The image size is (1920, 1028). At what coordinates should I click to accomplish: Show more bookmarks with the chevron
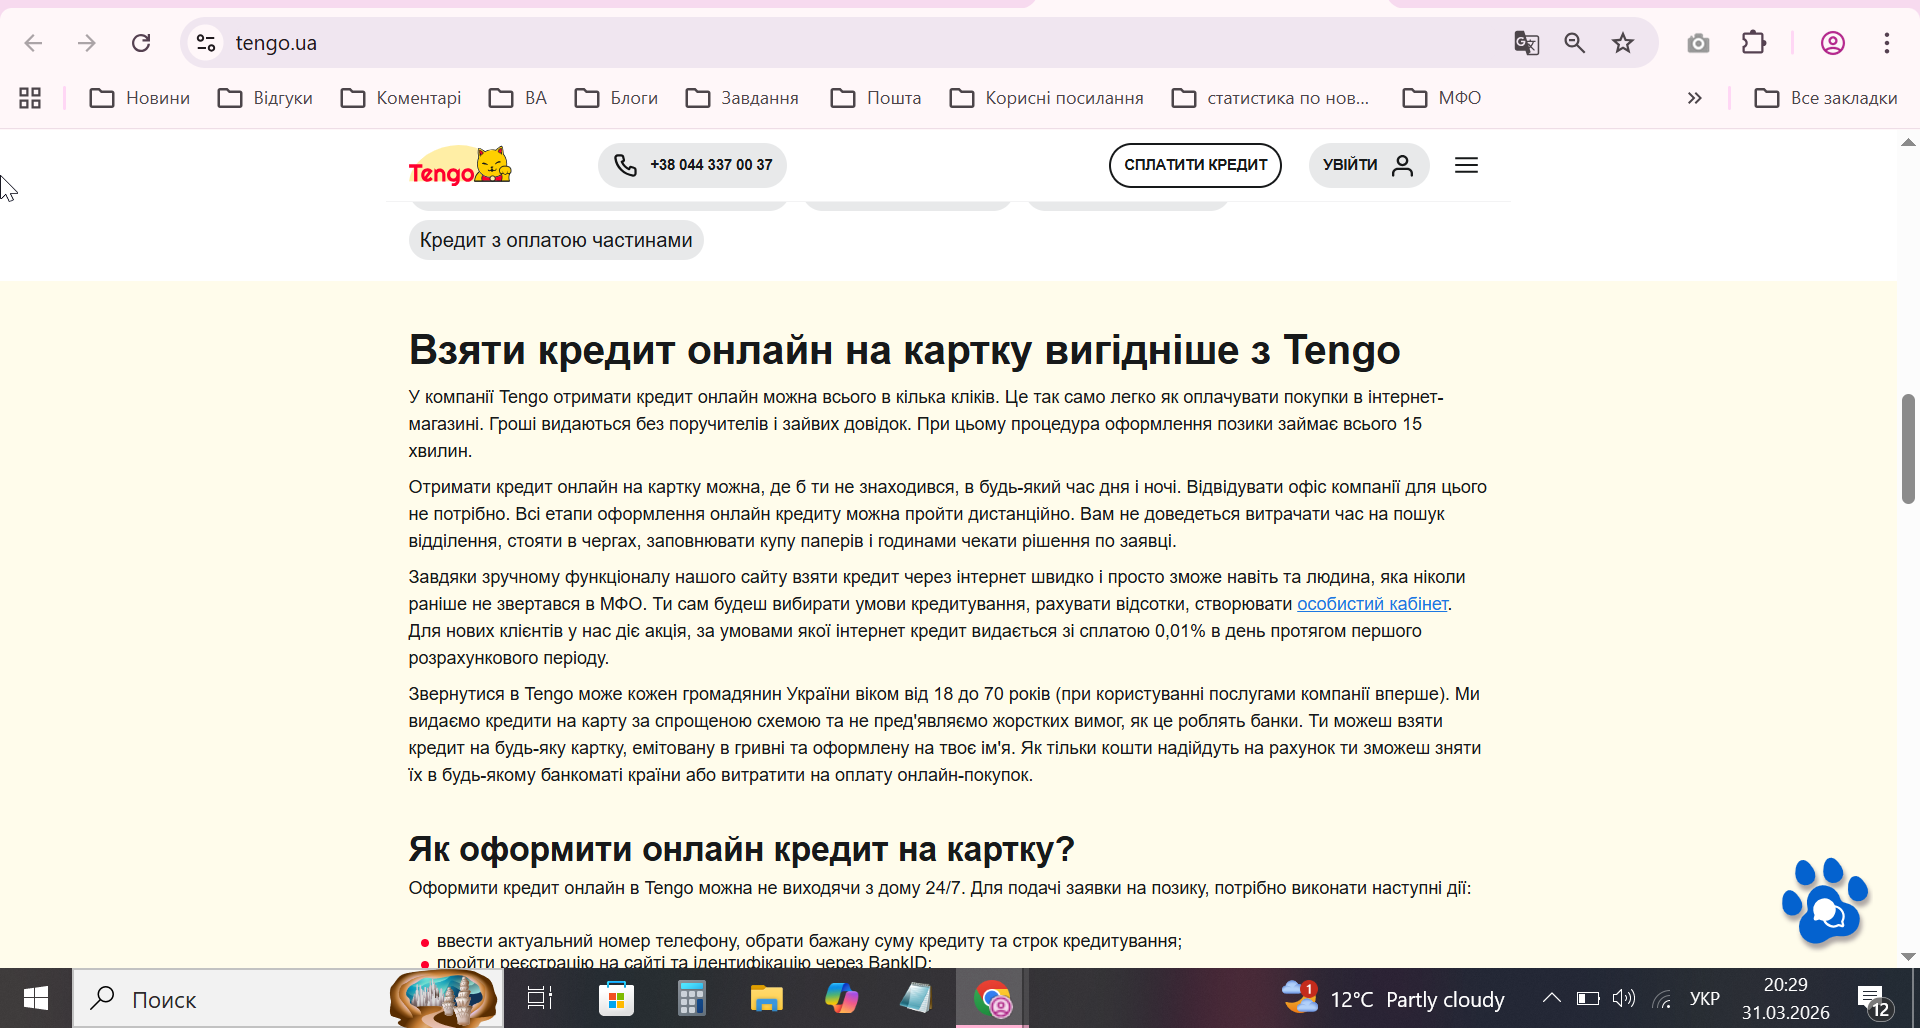pyautogui.click(x=1694, y=98)
